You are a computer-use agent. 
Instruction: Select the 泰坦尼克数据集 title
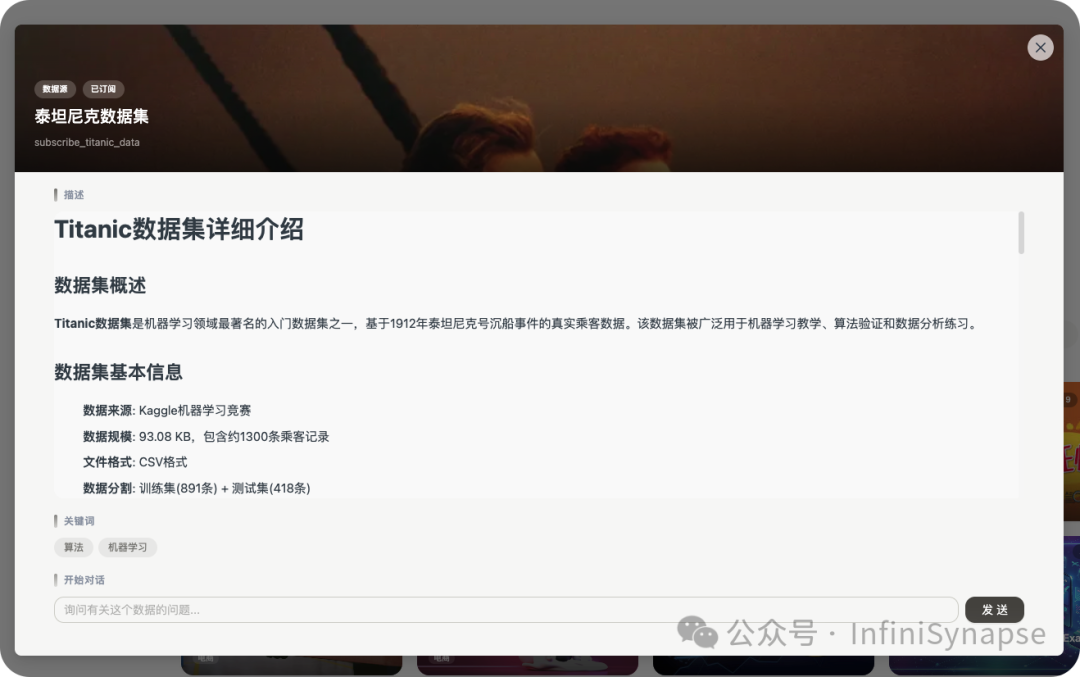click(92, 116)
